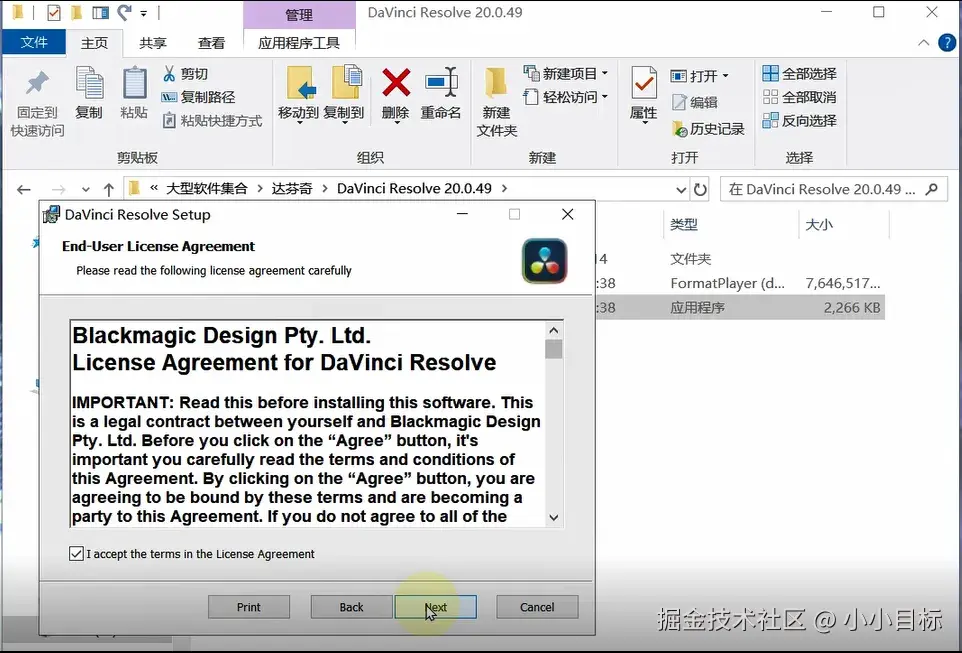Image resolution: width=962 pixels, height=653 pixels.
Task: Click the quick access Undo icon
Action: coord(125,12)
